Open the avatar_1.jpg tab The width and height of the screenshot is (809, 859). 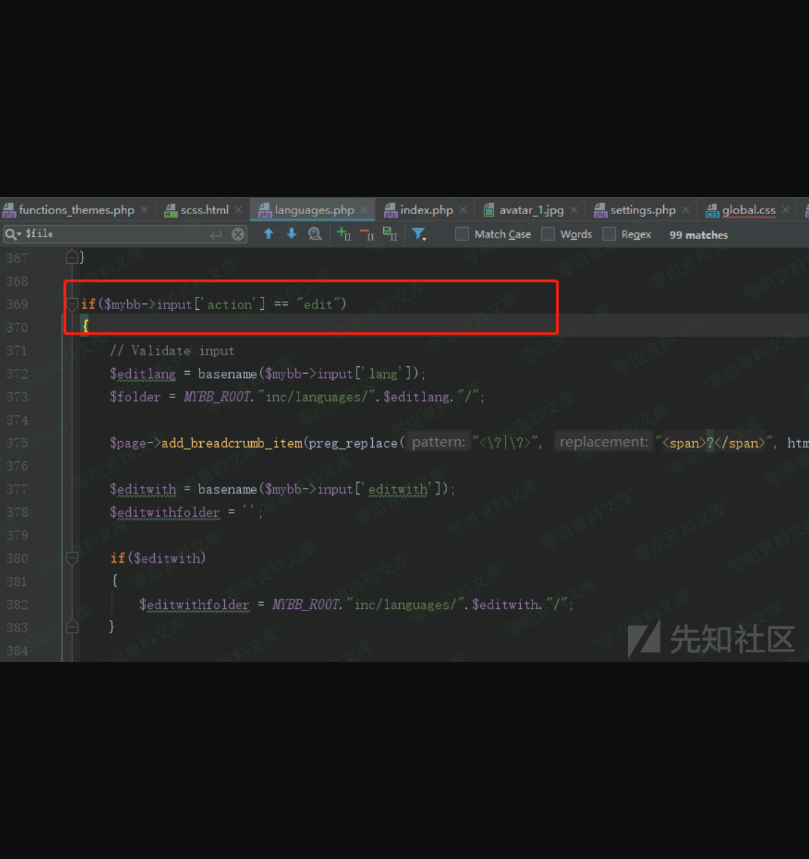tap(531, 210)
